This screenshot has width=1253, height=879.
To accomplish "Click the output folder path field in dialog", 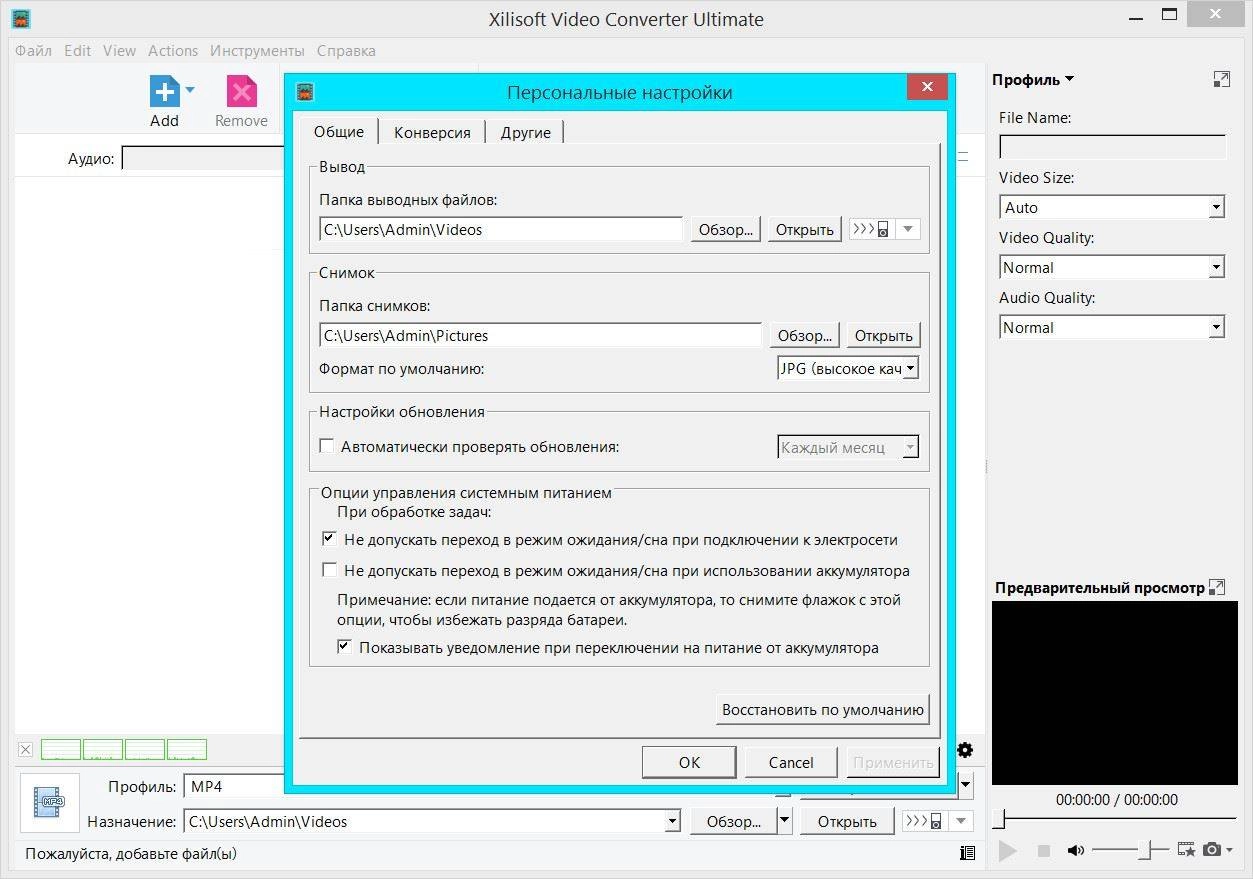I will pyautogui.click(x=500, y=229).
